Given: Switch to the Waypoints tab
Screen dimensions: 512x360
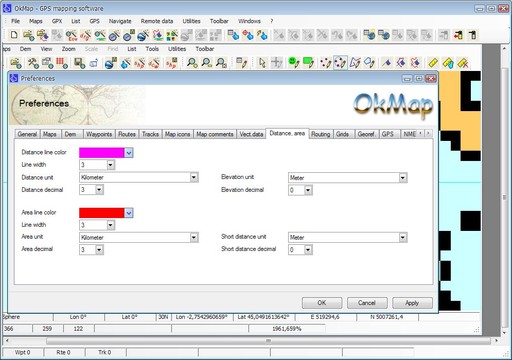Looking at the screenshot, I should 99,134.
